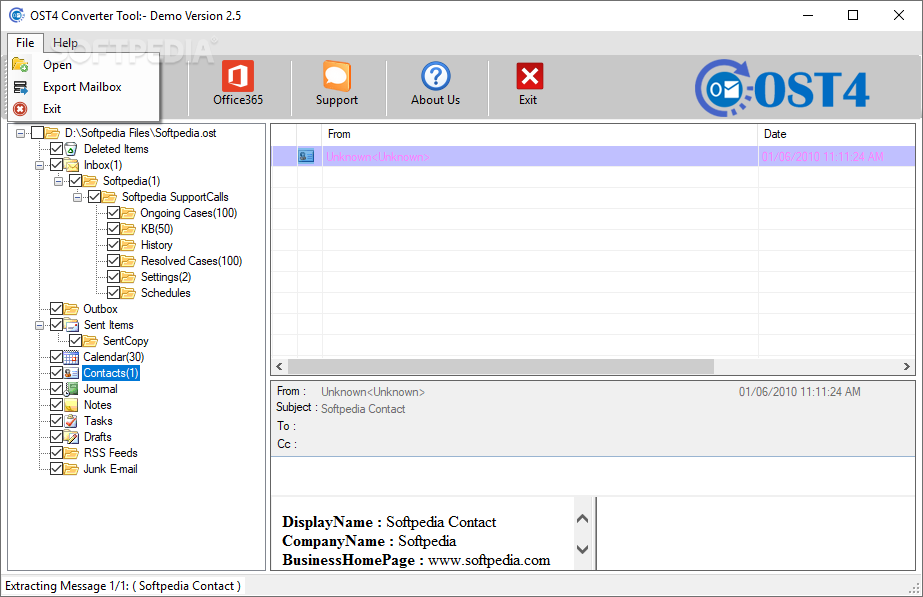Open the File menu
Viewport: 923px width, 597px height.
pos(25,42)
